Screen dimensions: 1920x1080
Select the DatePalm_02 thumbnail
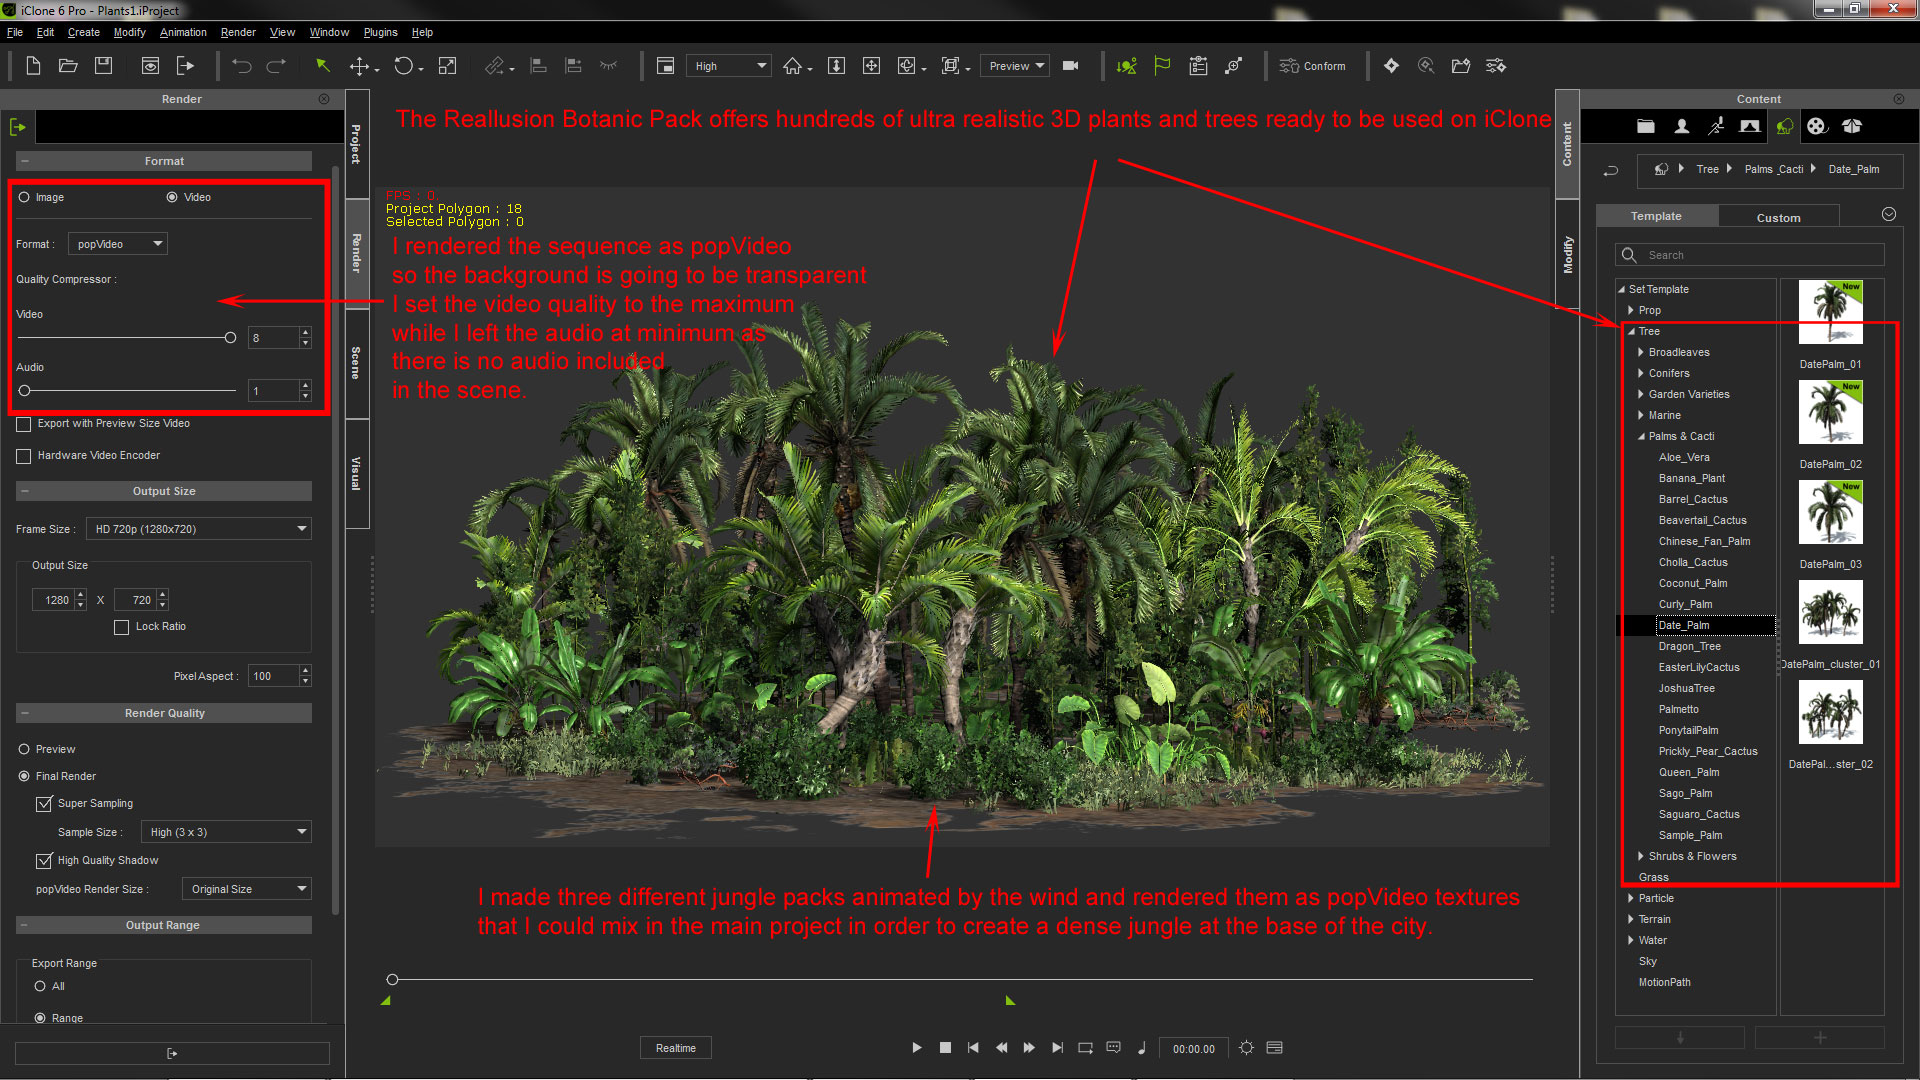click(x=1830, y=412)
